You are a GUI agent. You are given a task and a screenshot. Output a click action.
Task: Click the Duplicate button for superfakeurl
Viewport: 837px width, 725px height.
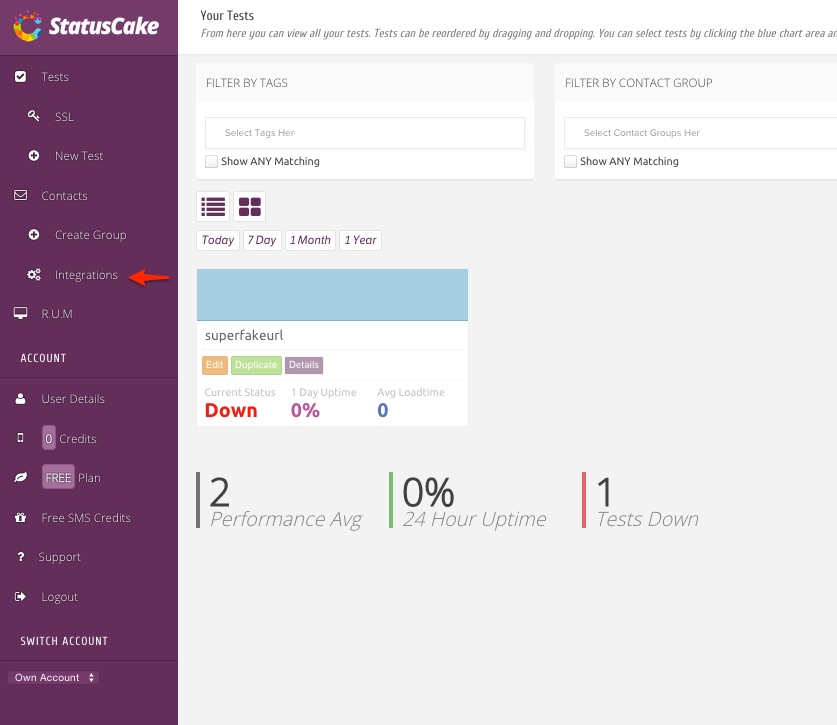tap(256, 365)
